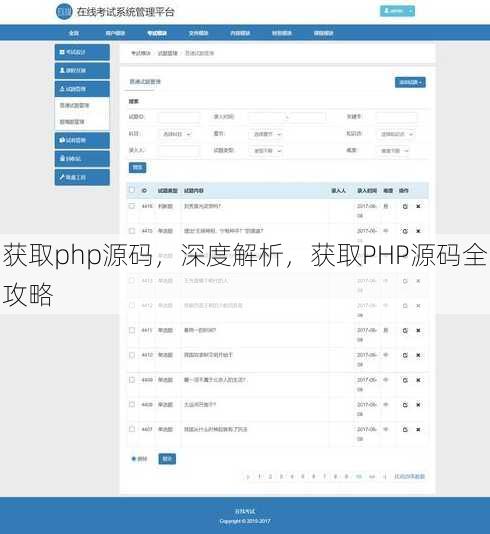Go to page 5 in pagination
This screenshot has width=490, height=534.
click(x=303, y=476)
